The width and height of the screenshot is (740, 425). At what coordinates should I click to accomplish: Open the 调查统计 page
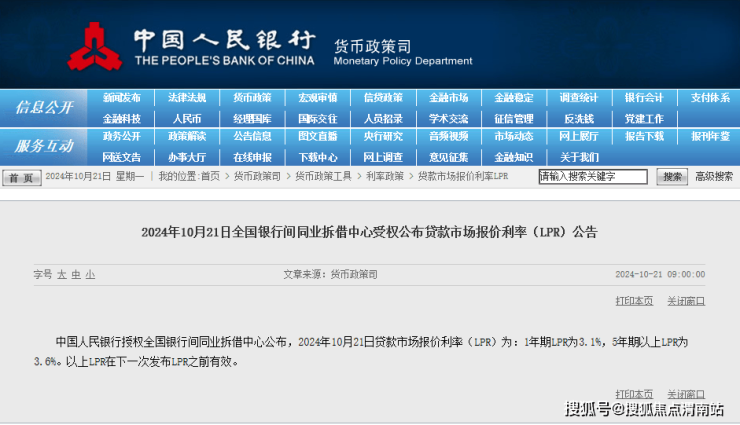click(x=579, y=98)
